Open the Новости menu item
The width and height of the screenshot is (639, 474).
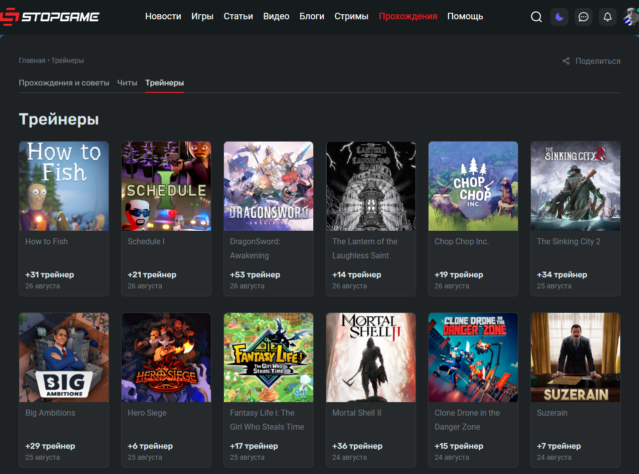point(163,16)
